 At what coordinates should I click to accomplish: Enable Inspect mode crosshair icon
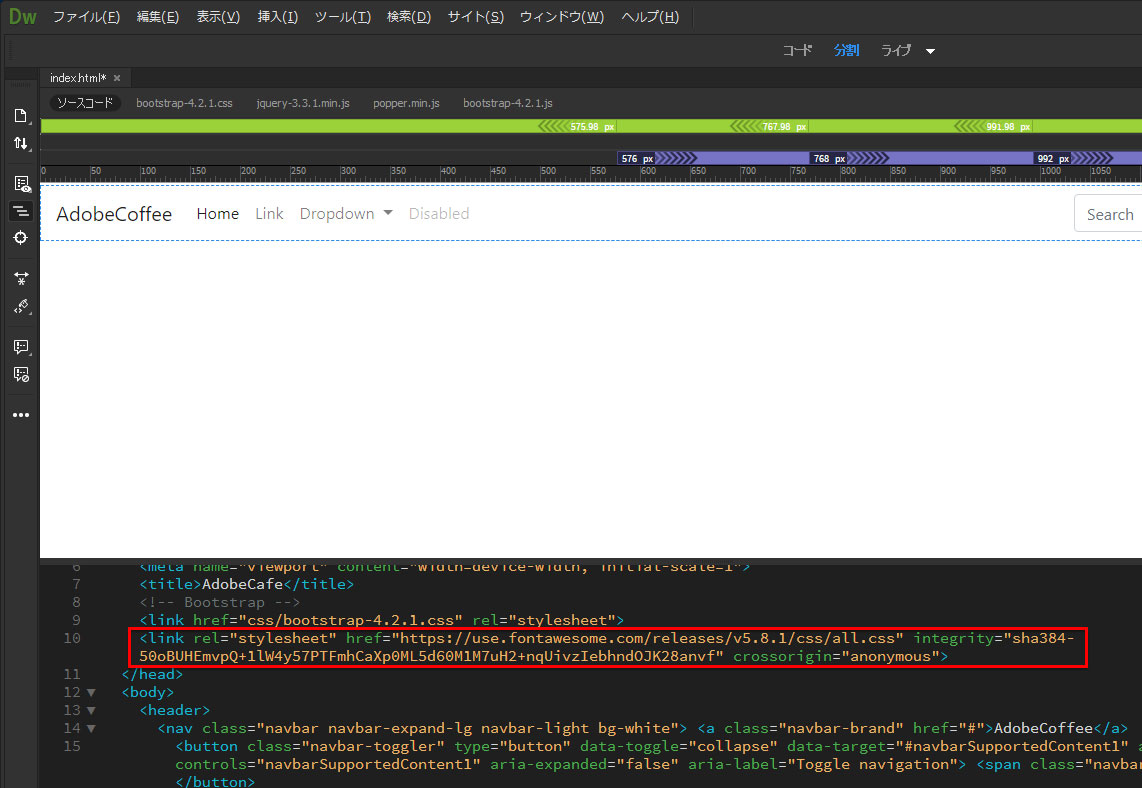20,238
